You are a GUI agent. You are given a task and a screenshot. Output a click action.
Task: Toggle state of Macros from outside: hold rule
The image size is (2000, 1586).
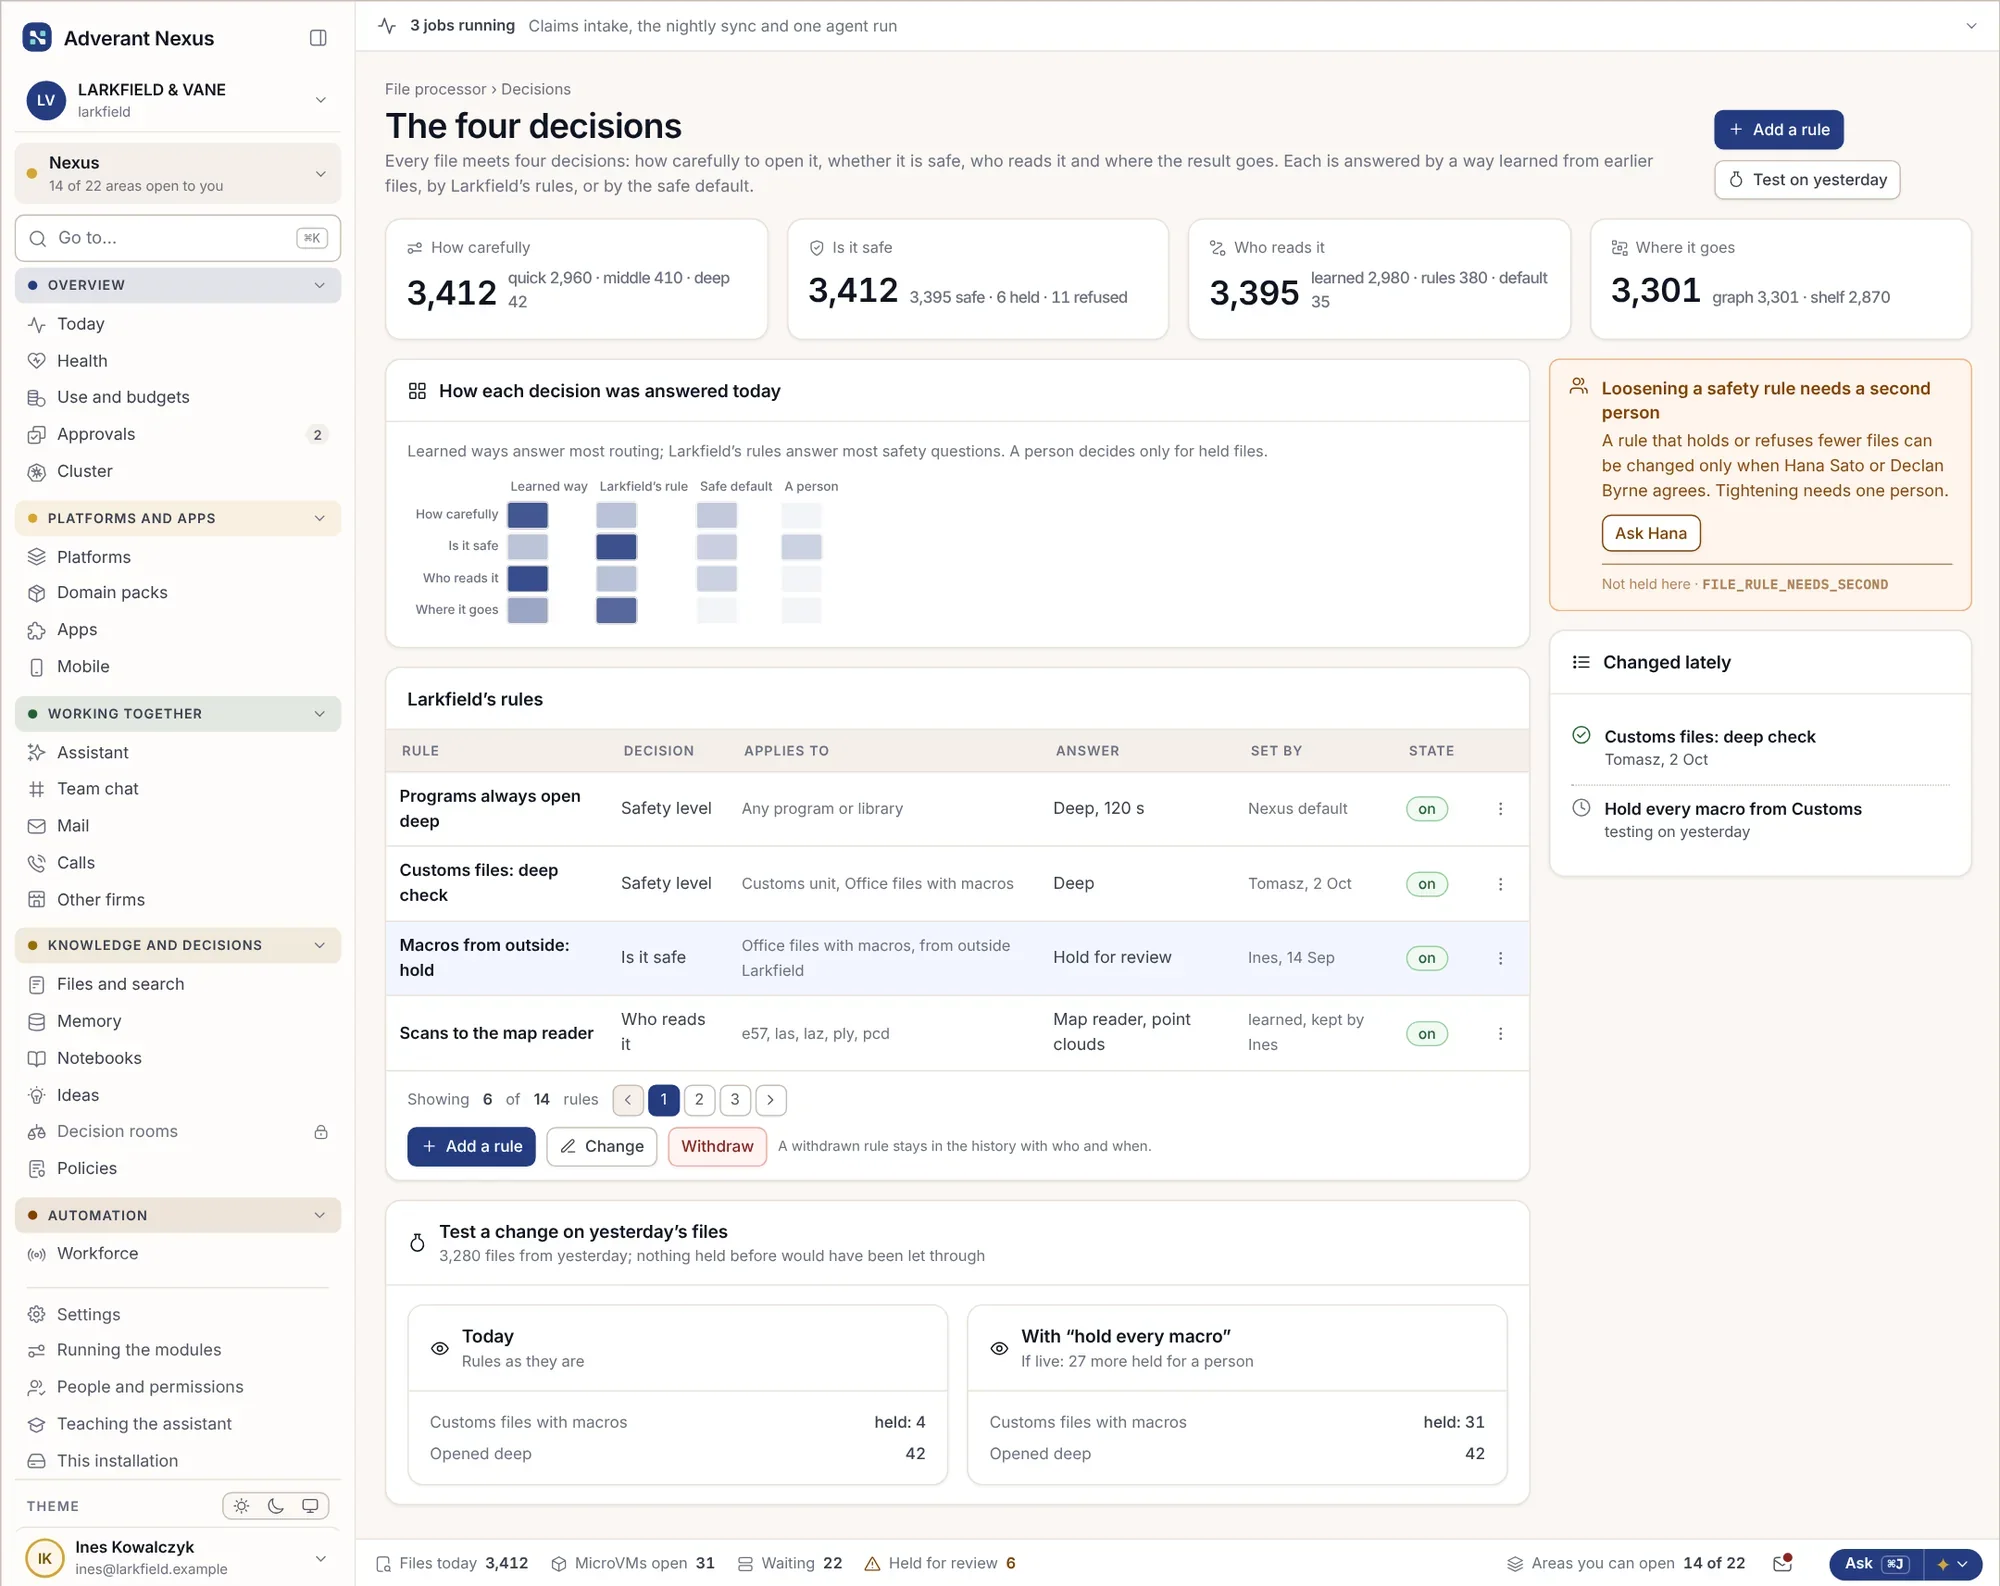click(x=1426, y=958)
